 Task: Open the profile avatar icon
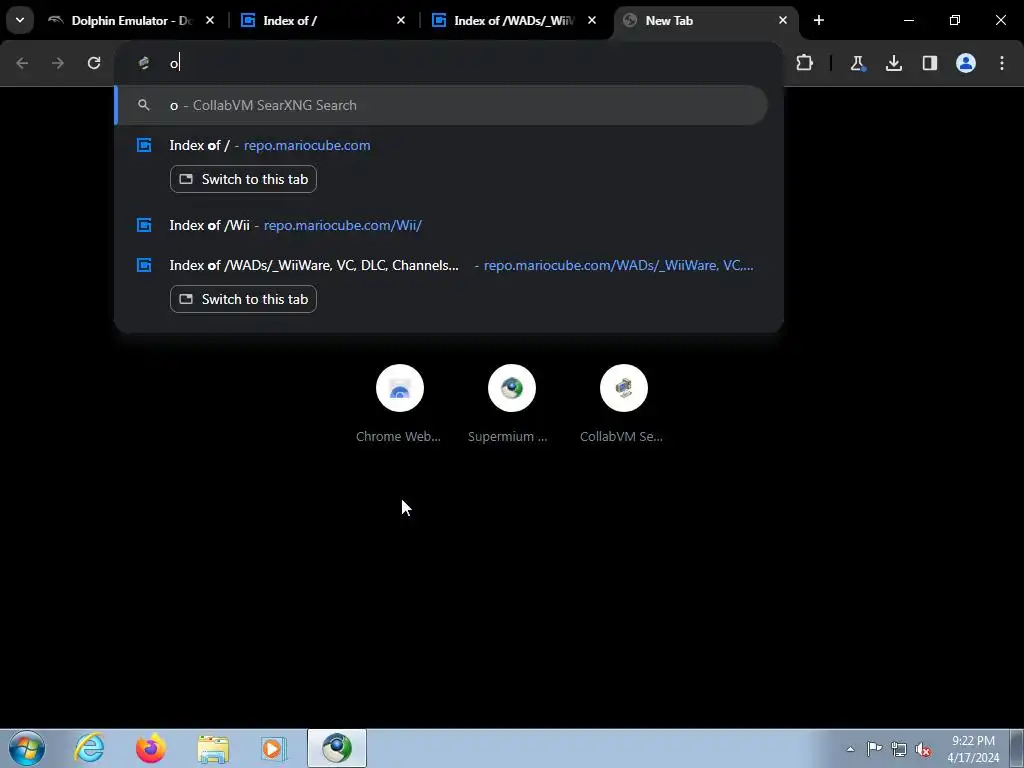click(x=966, y=63)
